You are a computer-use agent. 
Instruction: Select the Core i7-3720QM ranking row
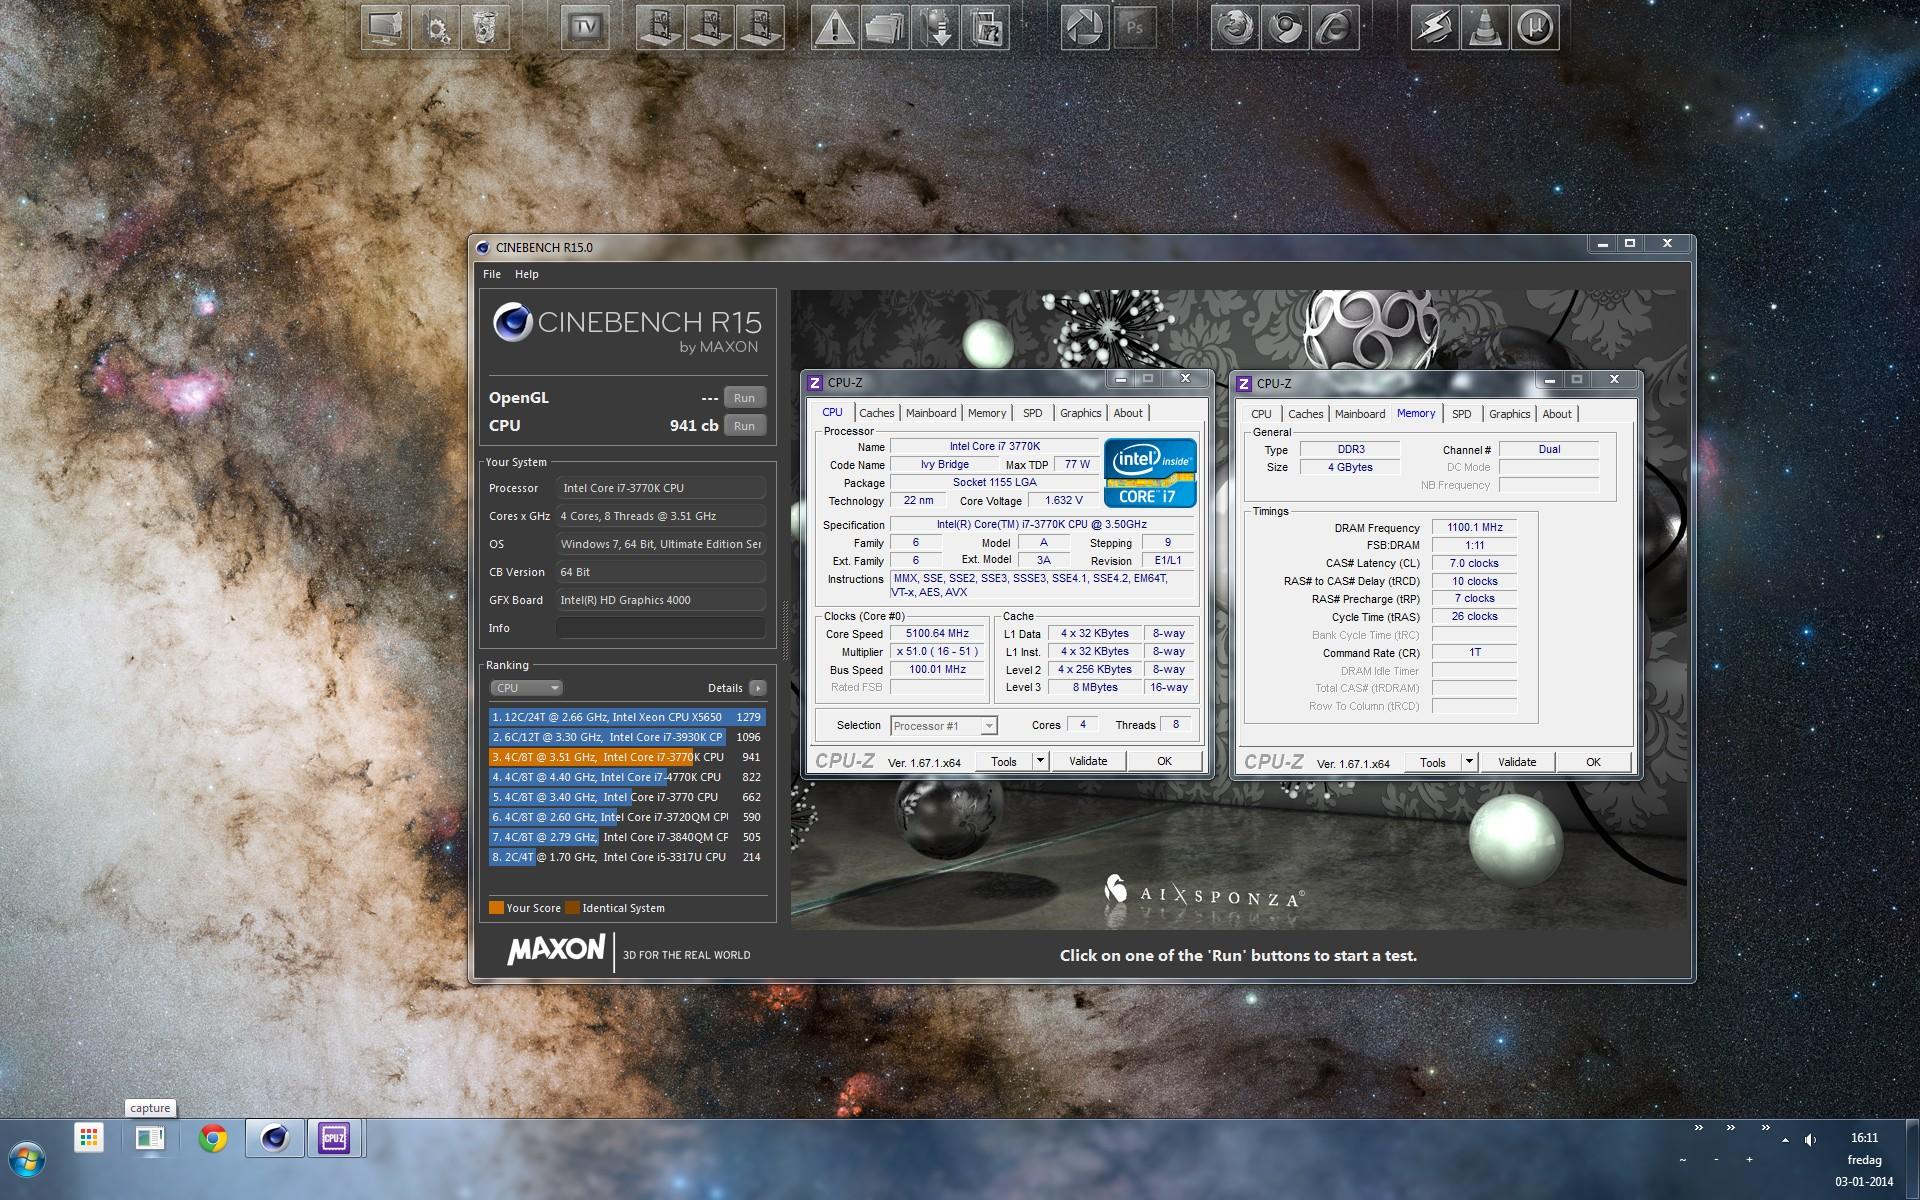[627, 817]
